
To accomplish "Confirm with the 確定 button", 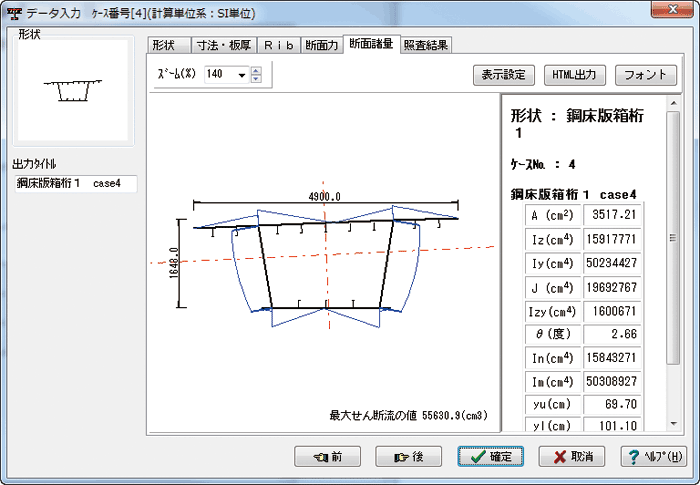I will [x=490, y=456].
